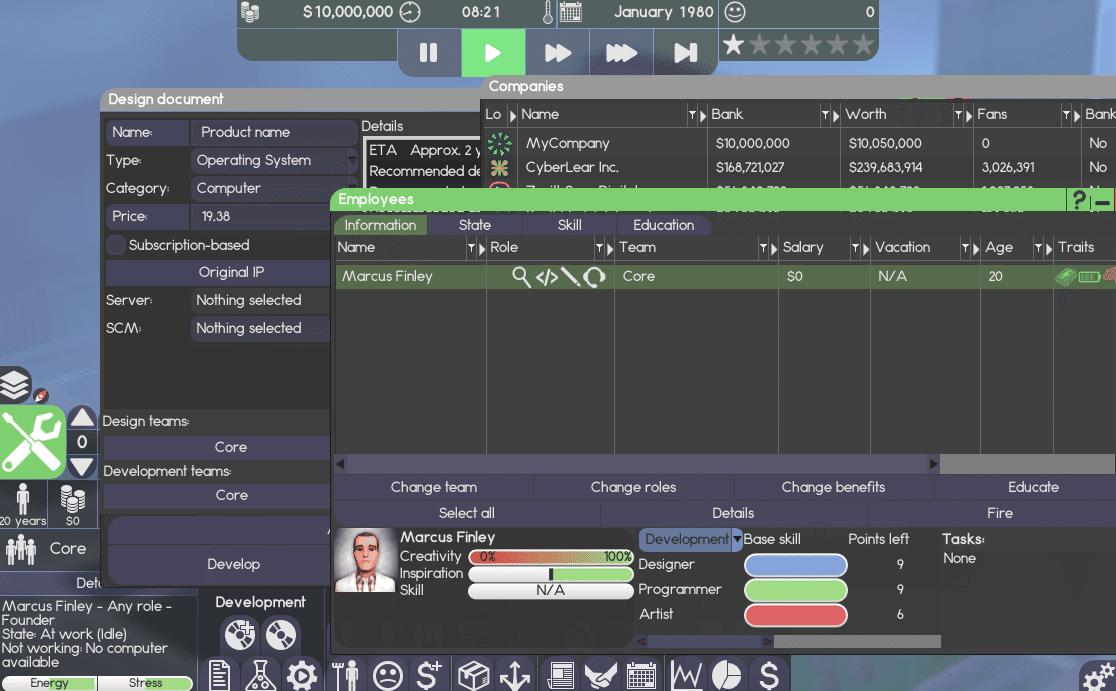Open the Server selector showing Nothing selected
Viewport: 1116px width, 691px height.
click(x=260, y=300)
